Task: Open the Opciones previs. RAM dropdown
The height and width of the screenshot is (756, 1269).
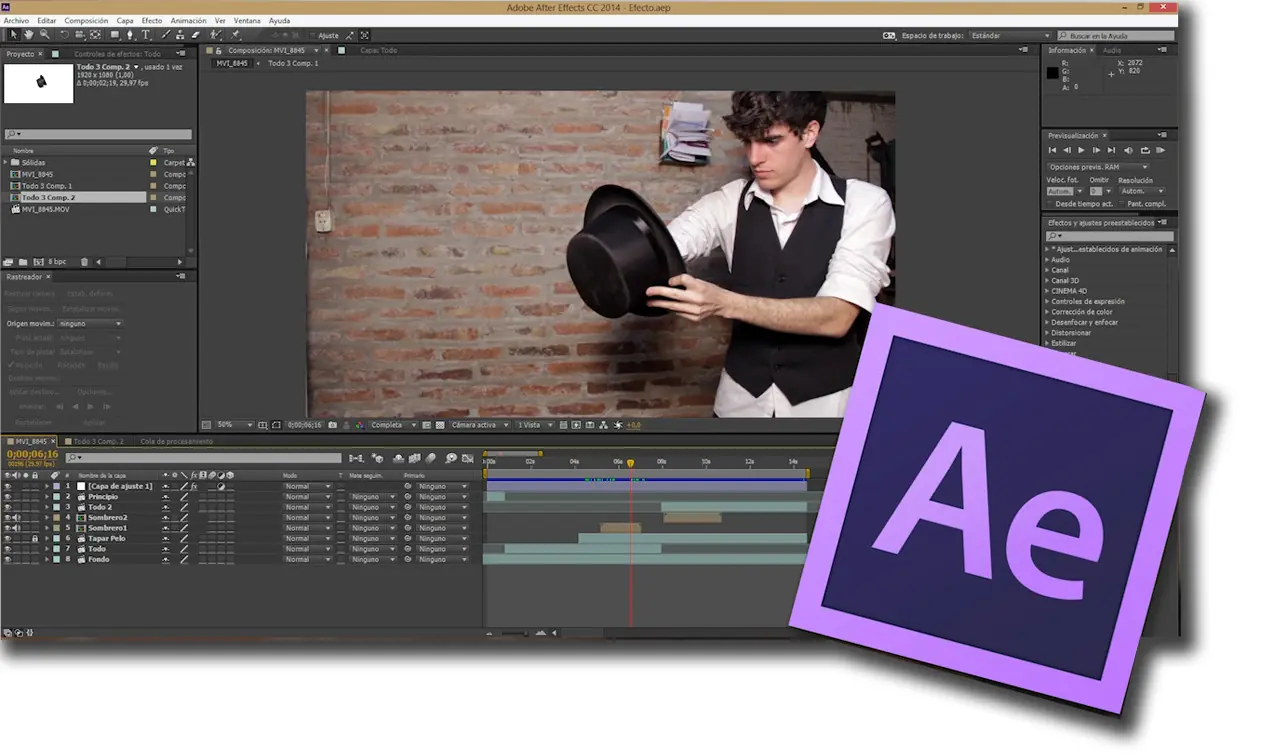Action: [x=1097, y=167]
